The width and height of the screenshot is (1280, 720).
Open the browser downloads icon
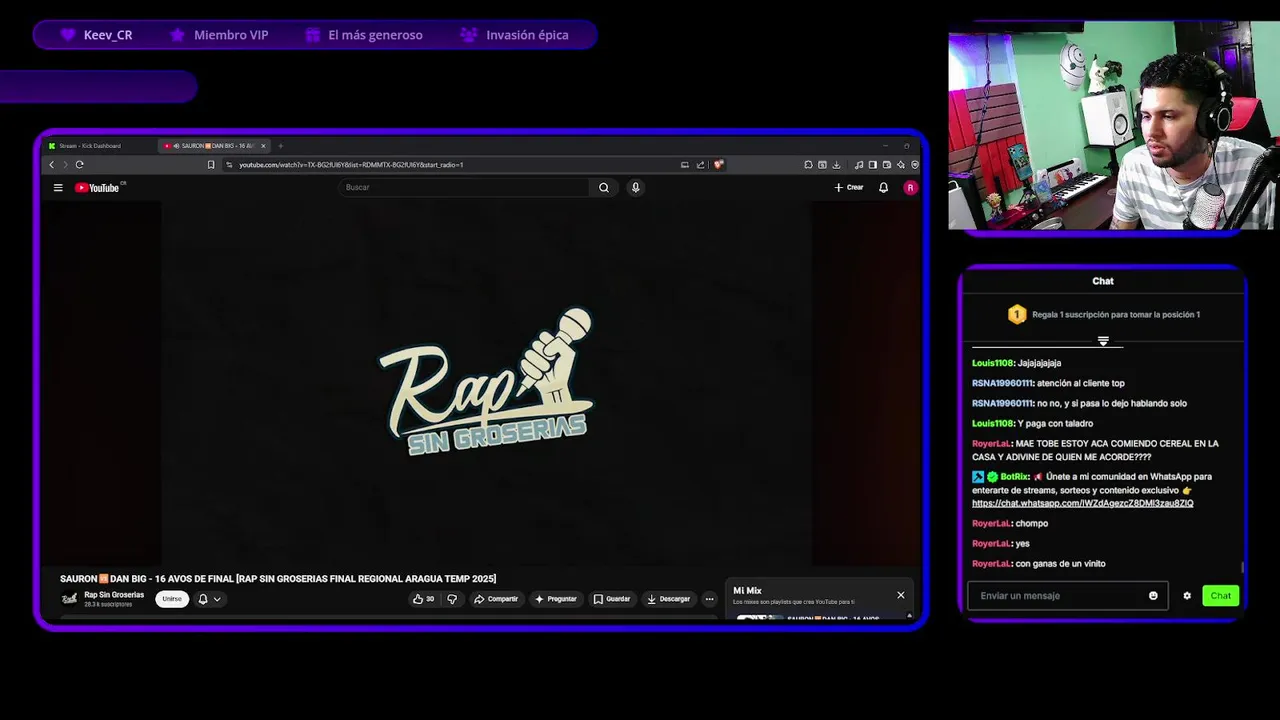(x=836, y=165)
